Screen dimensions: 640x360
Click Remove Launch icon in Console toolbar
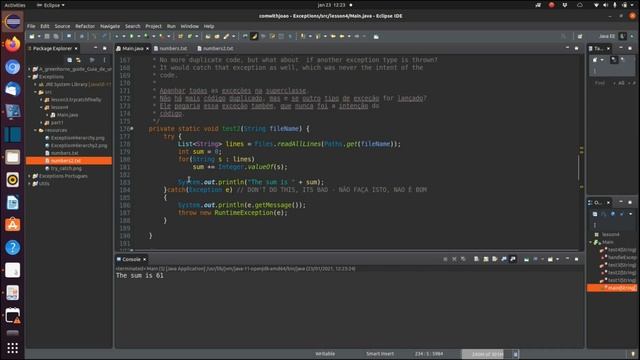454,259
